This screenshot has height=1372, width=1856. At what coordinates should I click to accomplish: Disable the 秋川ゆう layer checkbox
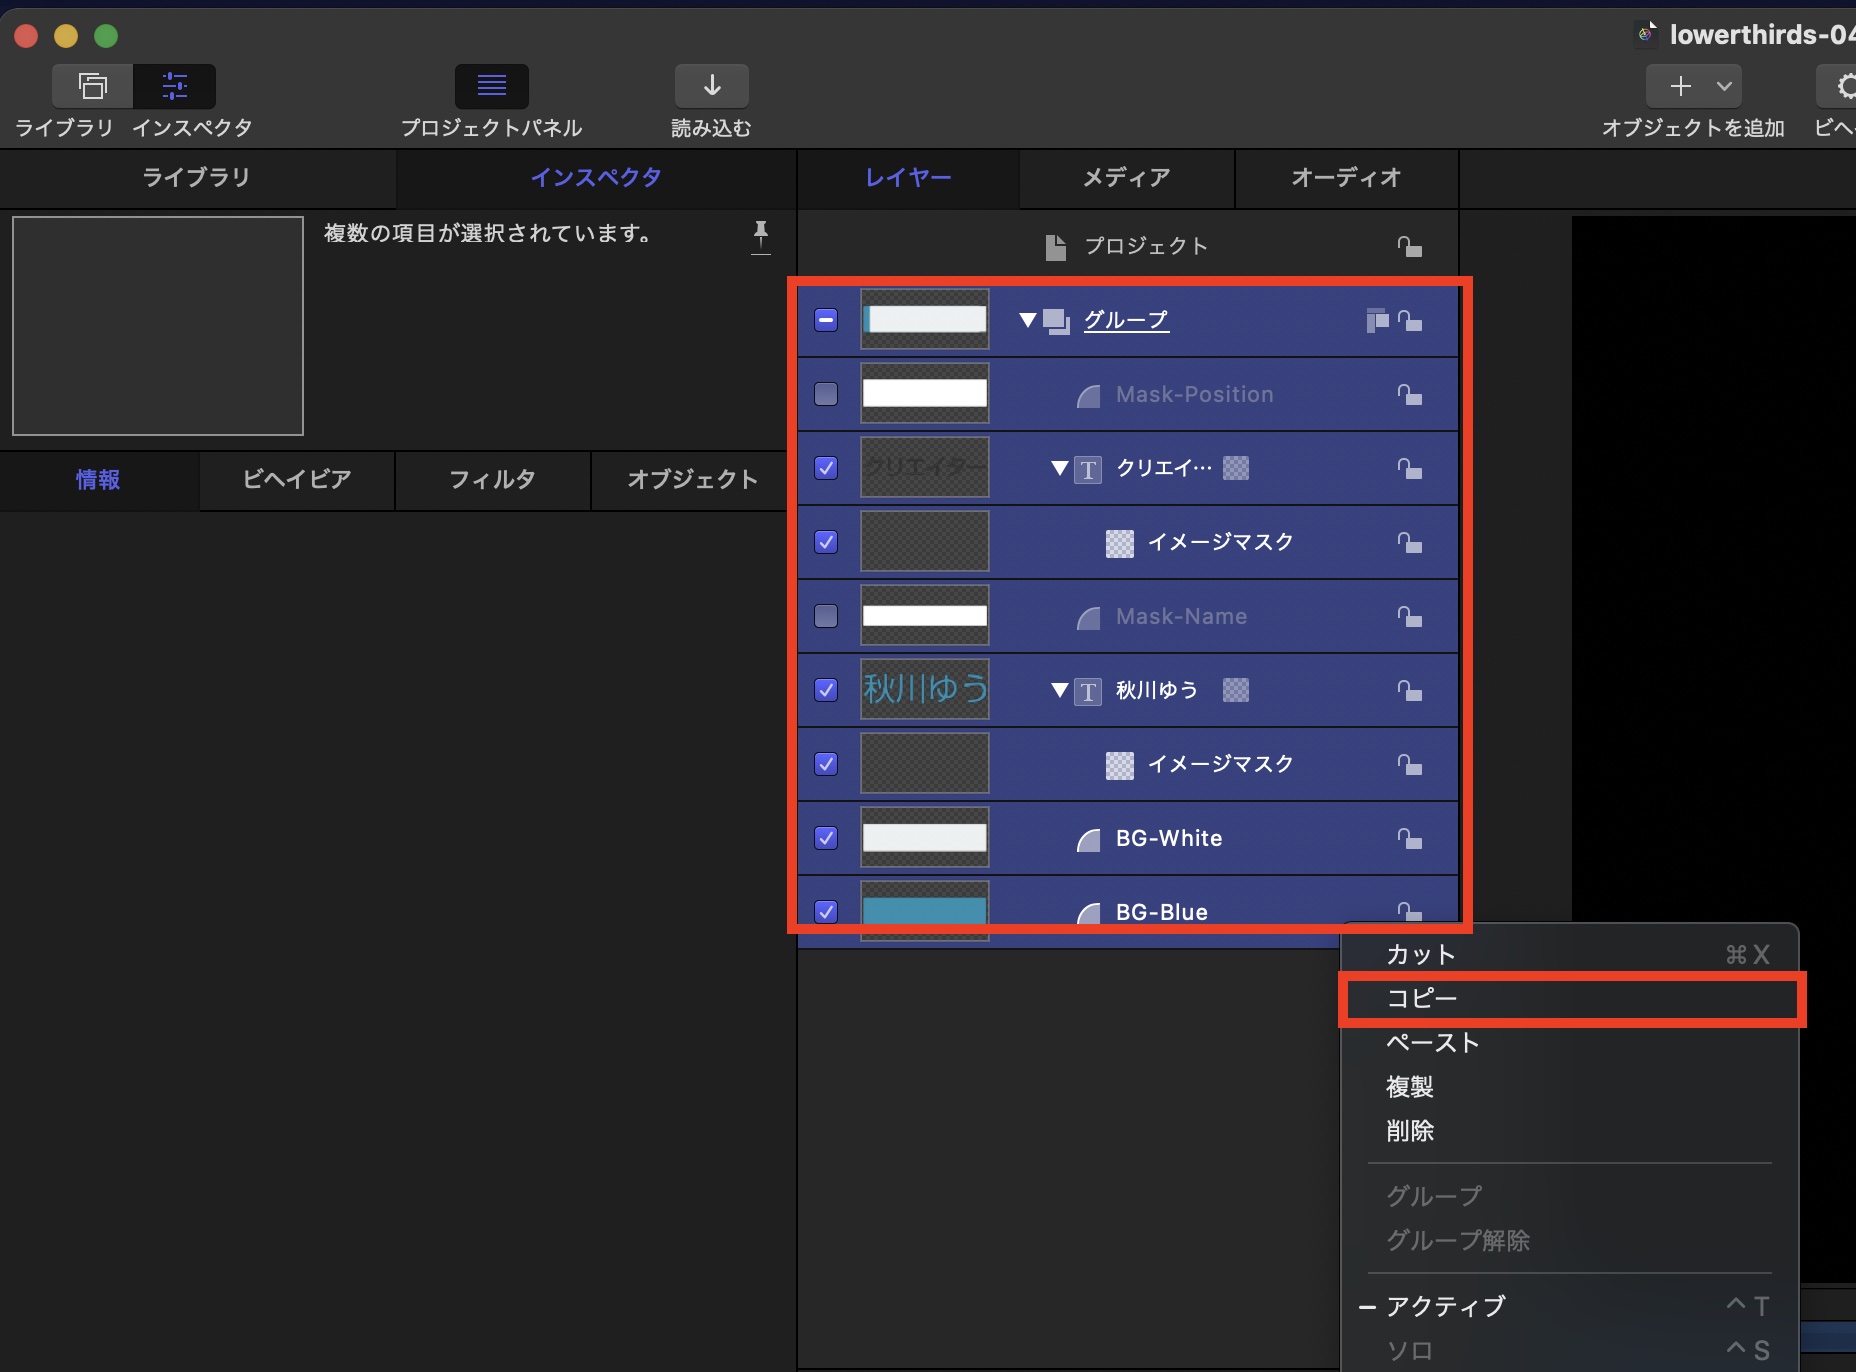click(826, 690)
